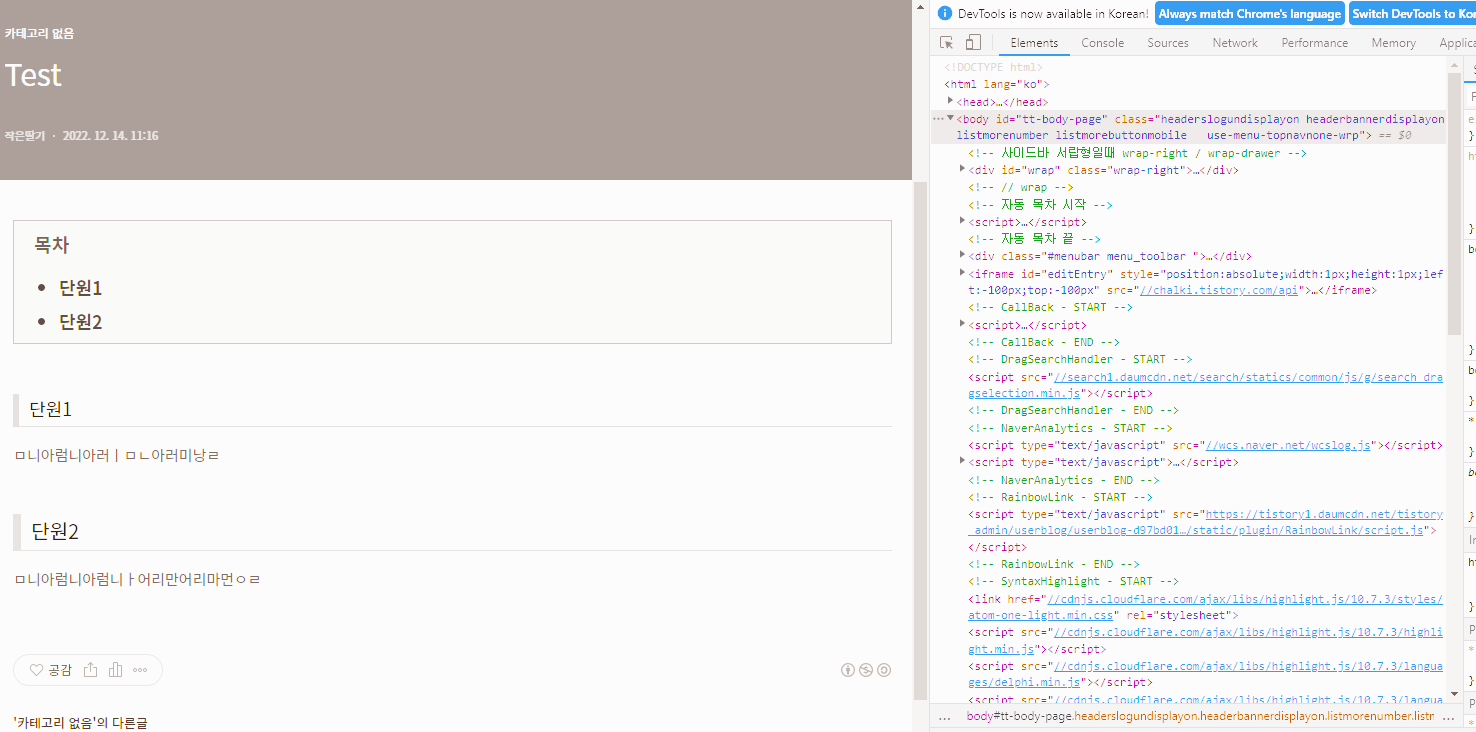The height and width of the screenshot is (732, 1476).
Task: Click the post date 2022. 12. 14. 11:16
Action: (x=110, y=136)
